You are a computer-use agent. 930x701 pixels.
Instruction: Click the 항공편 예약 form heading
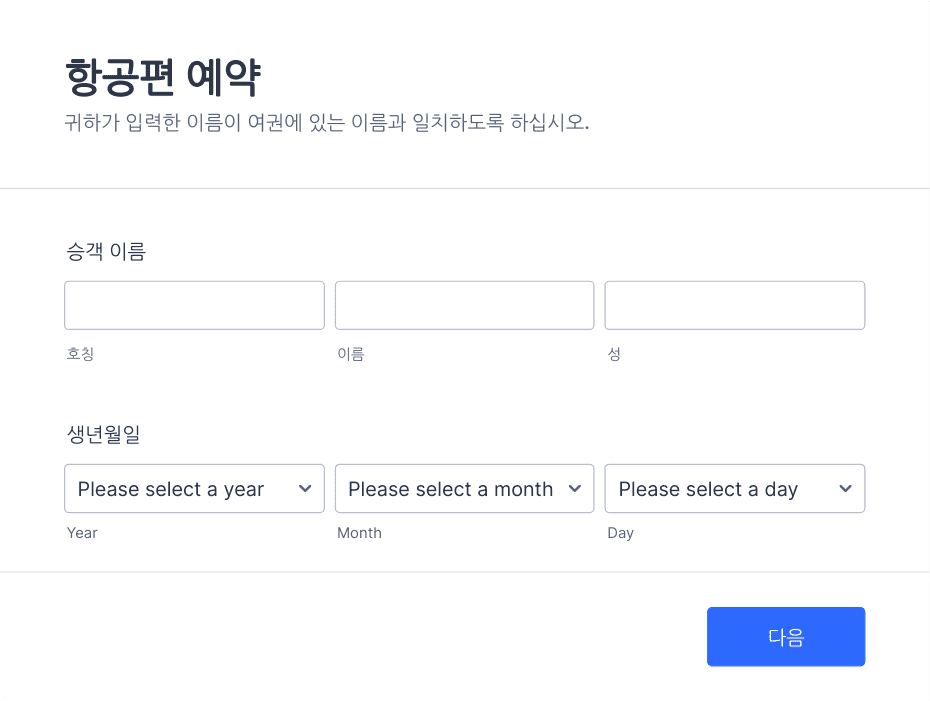tap(163, 77)
